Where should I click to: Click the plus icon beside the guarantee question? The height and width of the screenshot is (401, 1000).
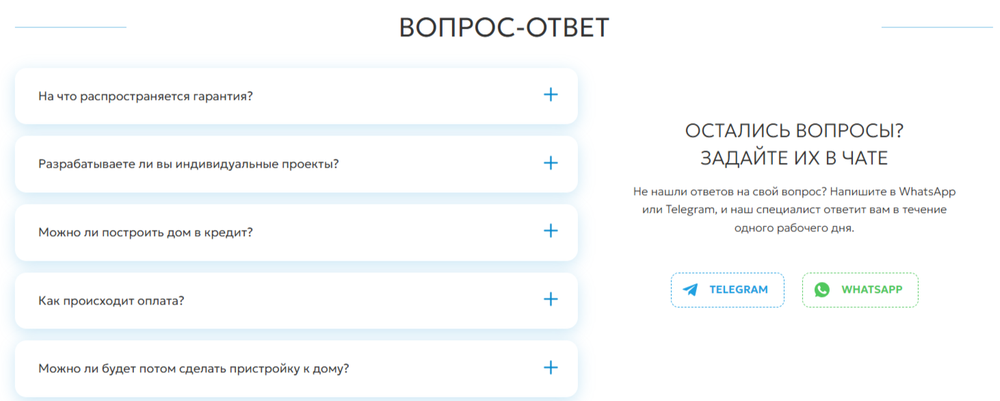pyautogui.click(x=550, y=95)
